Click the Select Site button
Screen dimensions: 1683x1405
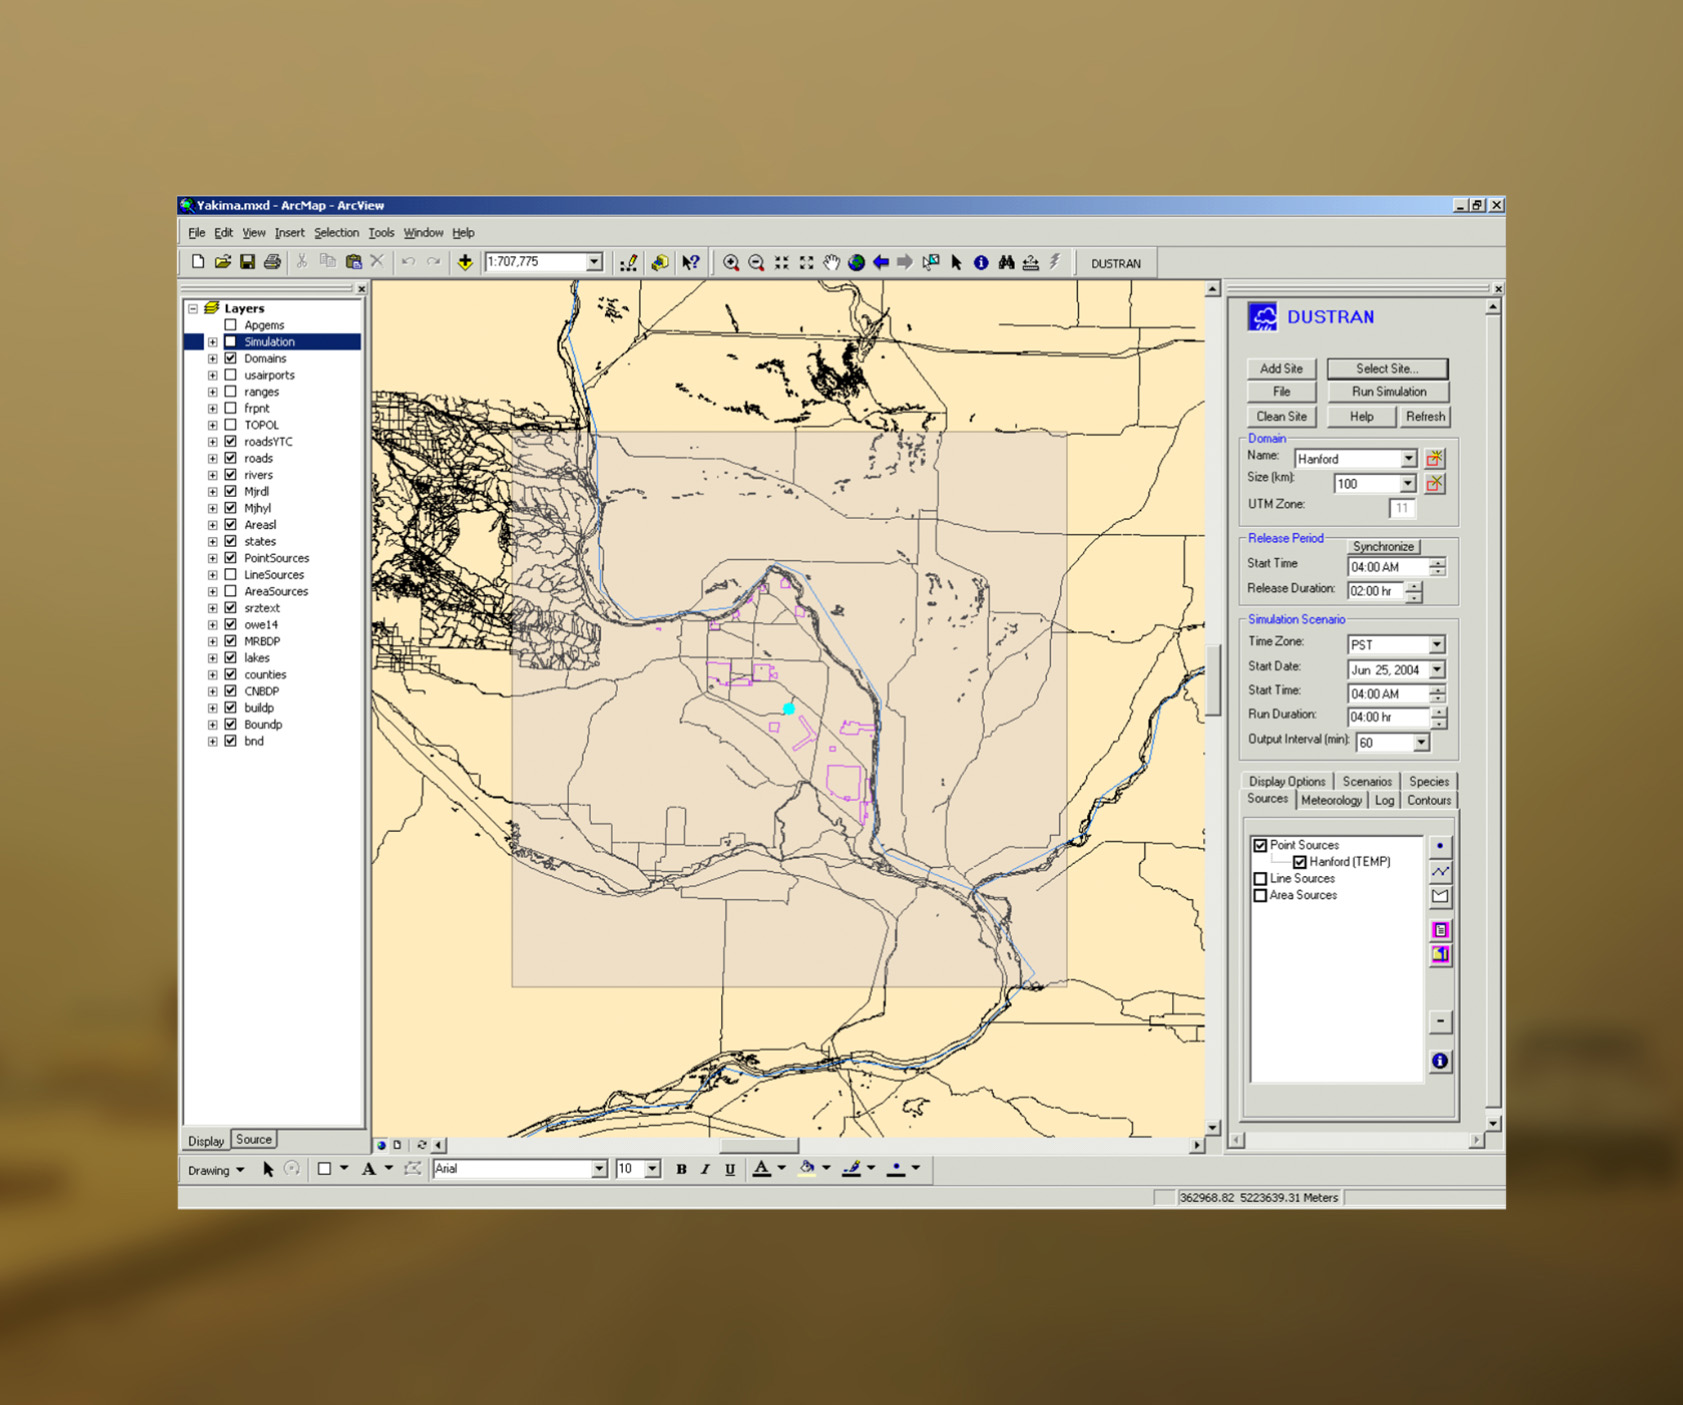1387,368
